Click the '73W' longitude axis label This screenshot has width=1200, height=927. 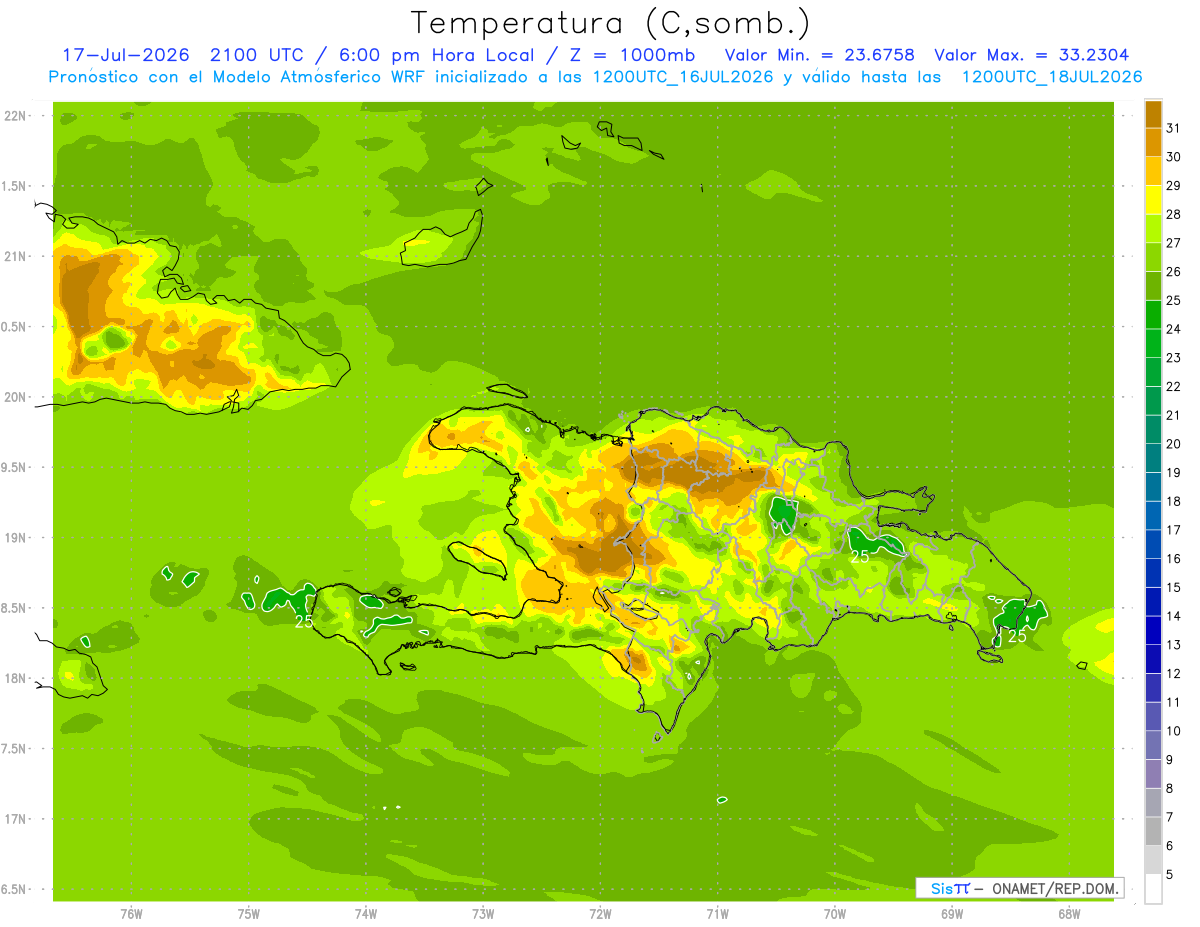tap(483, 914)
